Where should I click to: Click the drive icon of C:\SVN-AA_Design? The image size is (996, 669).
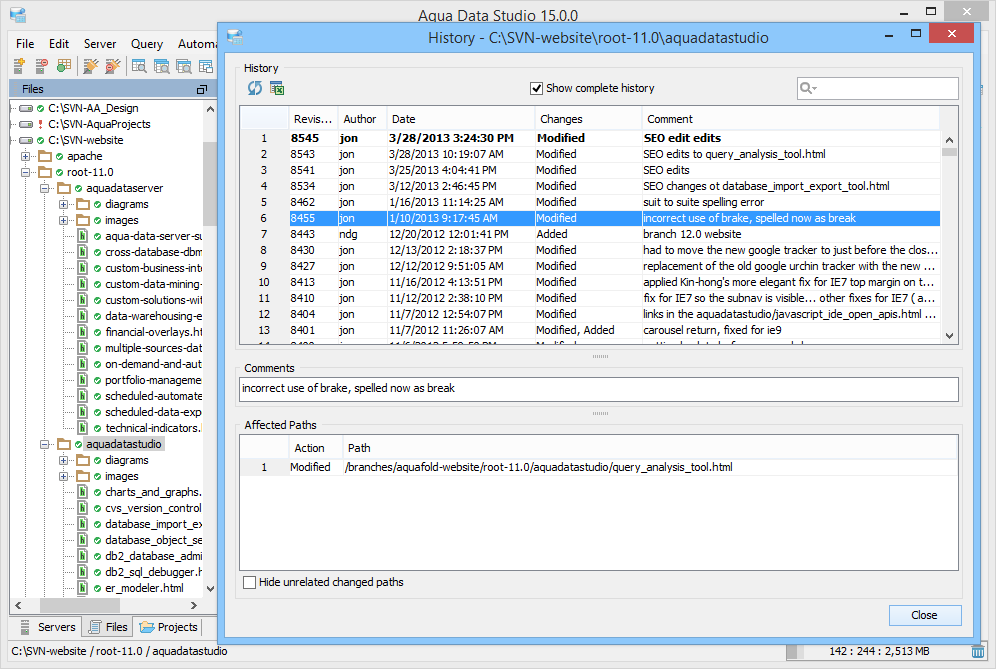[26, 109]
